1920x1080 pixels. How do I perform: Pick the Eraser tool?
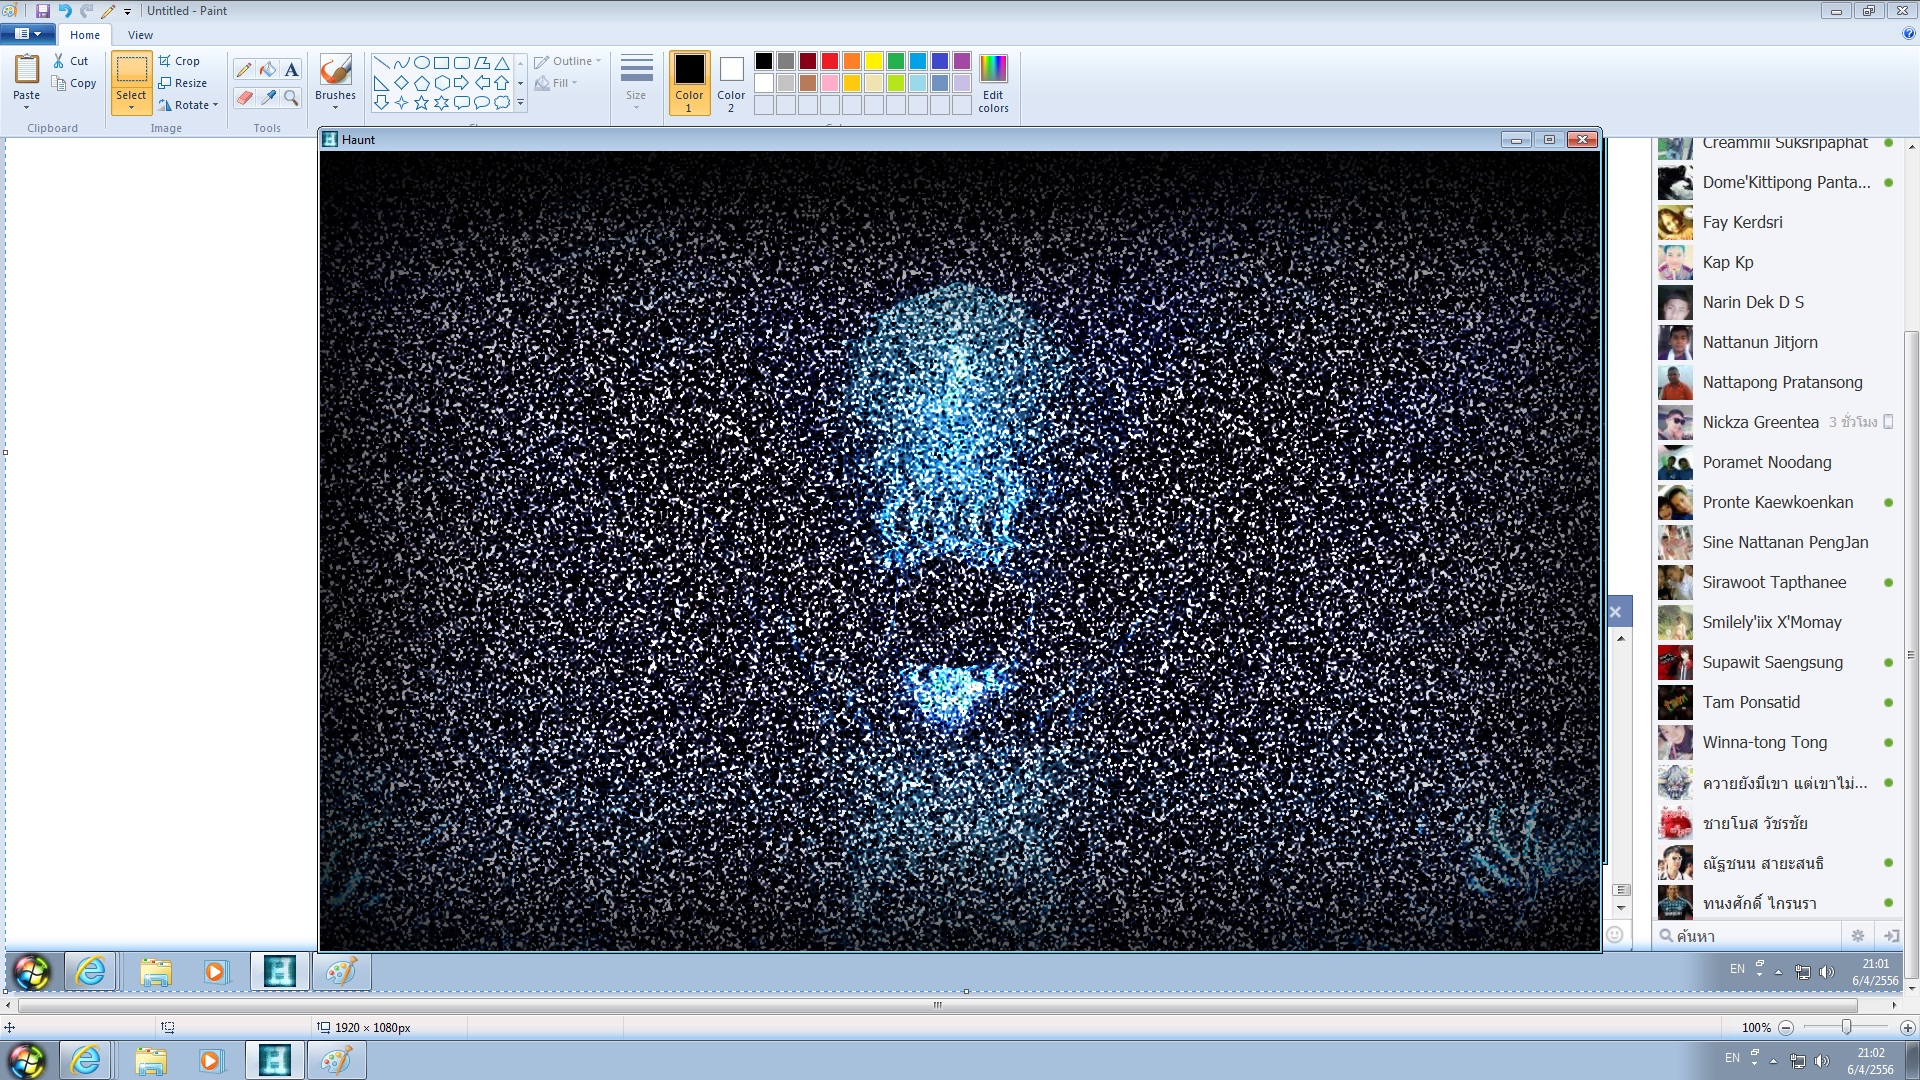pos(244,97)
